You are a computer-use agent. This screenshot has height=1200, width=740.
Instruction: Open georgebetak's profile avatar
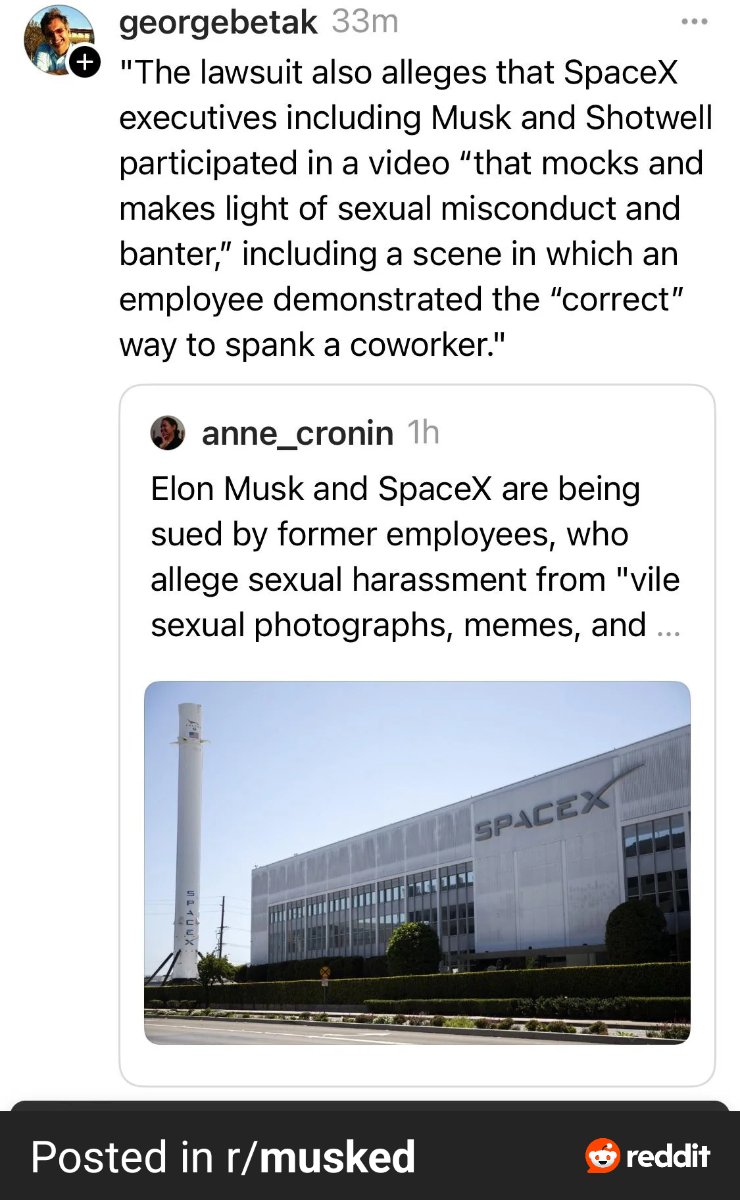point(58,38)
